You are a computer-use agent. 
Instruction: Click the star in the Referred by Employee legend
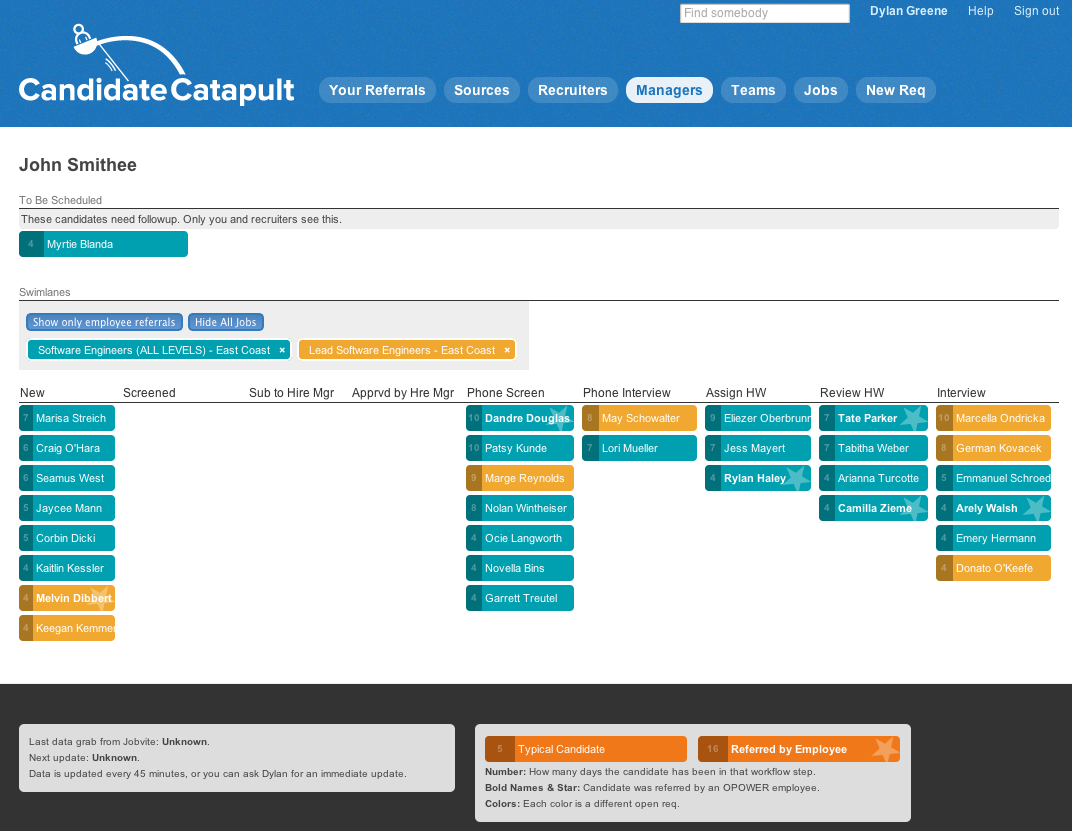click(x=884, y=748)
